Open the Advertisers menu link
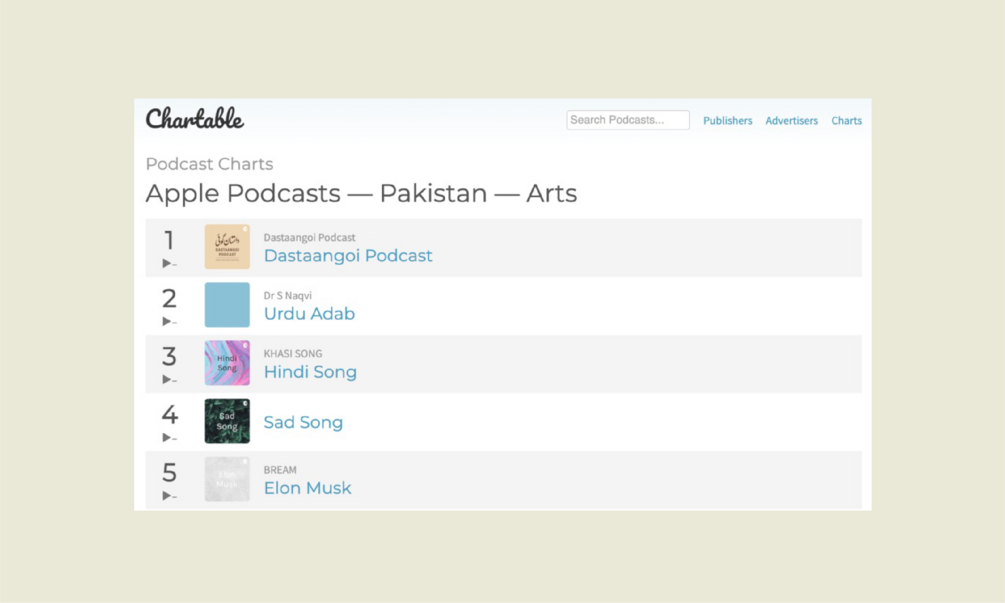 pos(791,121)
